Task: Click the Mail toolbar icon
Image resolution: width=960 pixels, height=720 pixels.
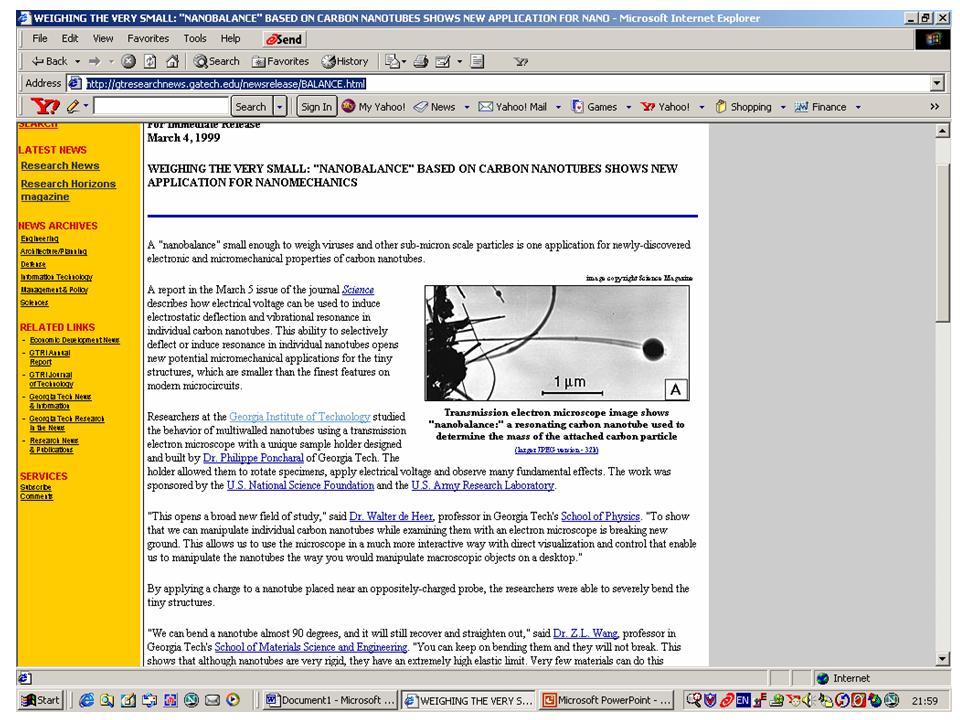Action: pos(391,61)
